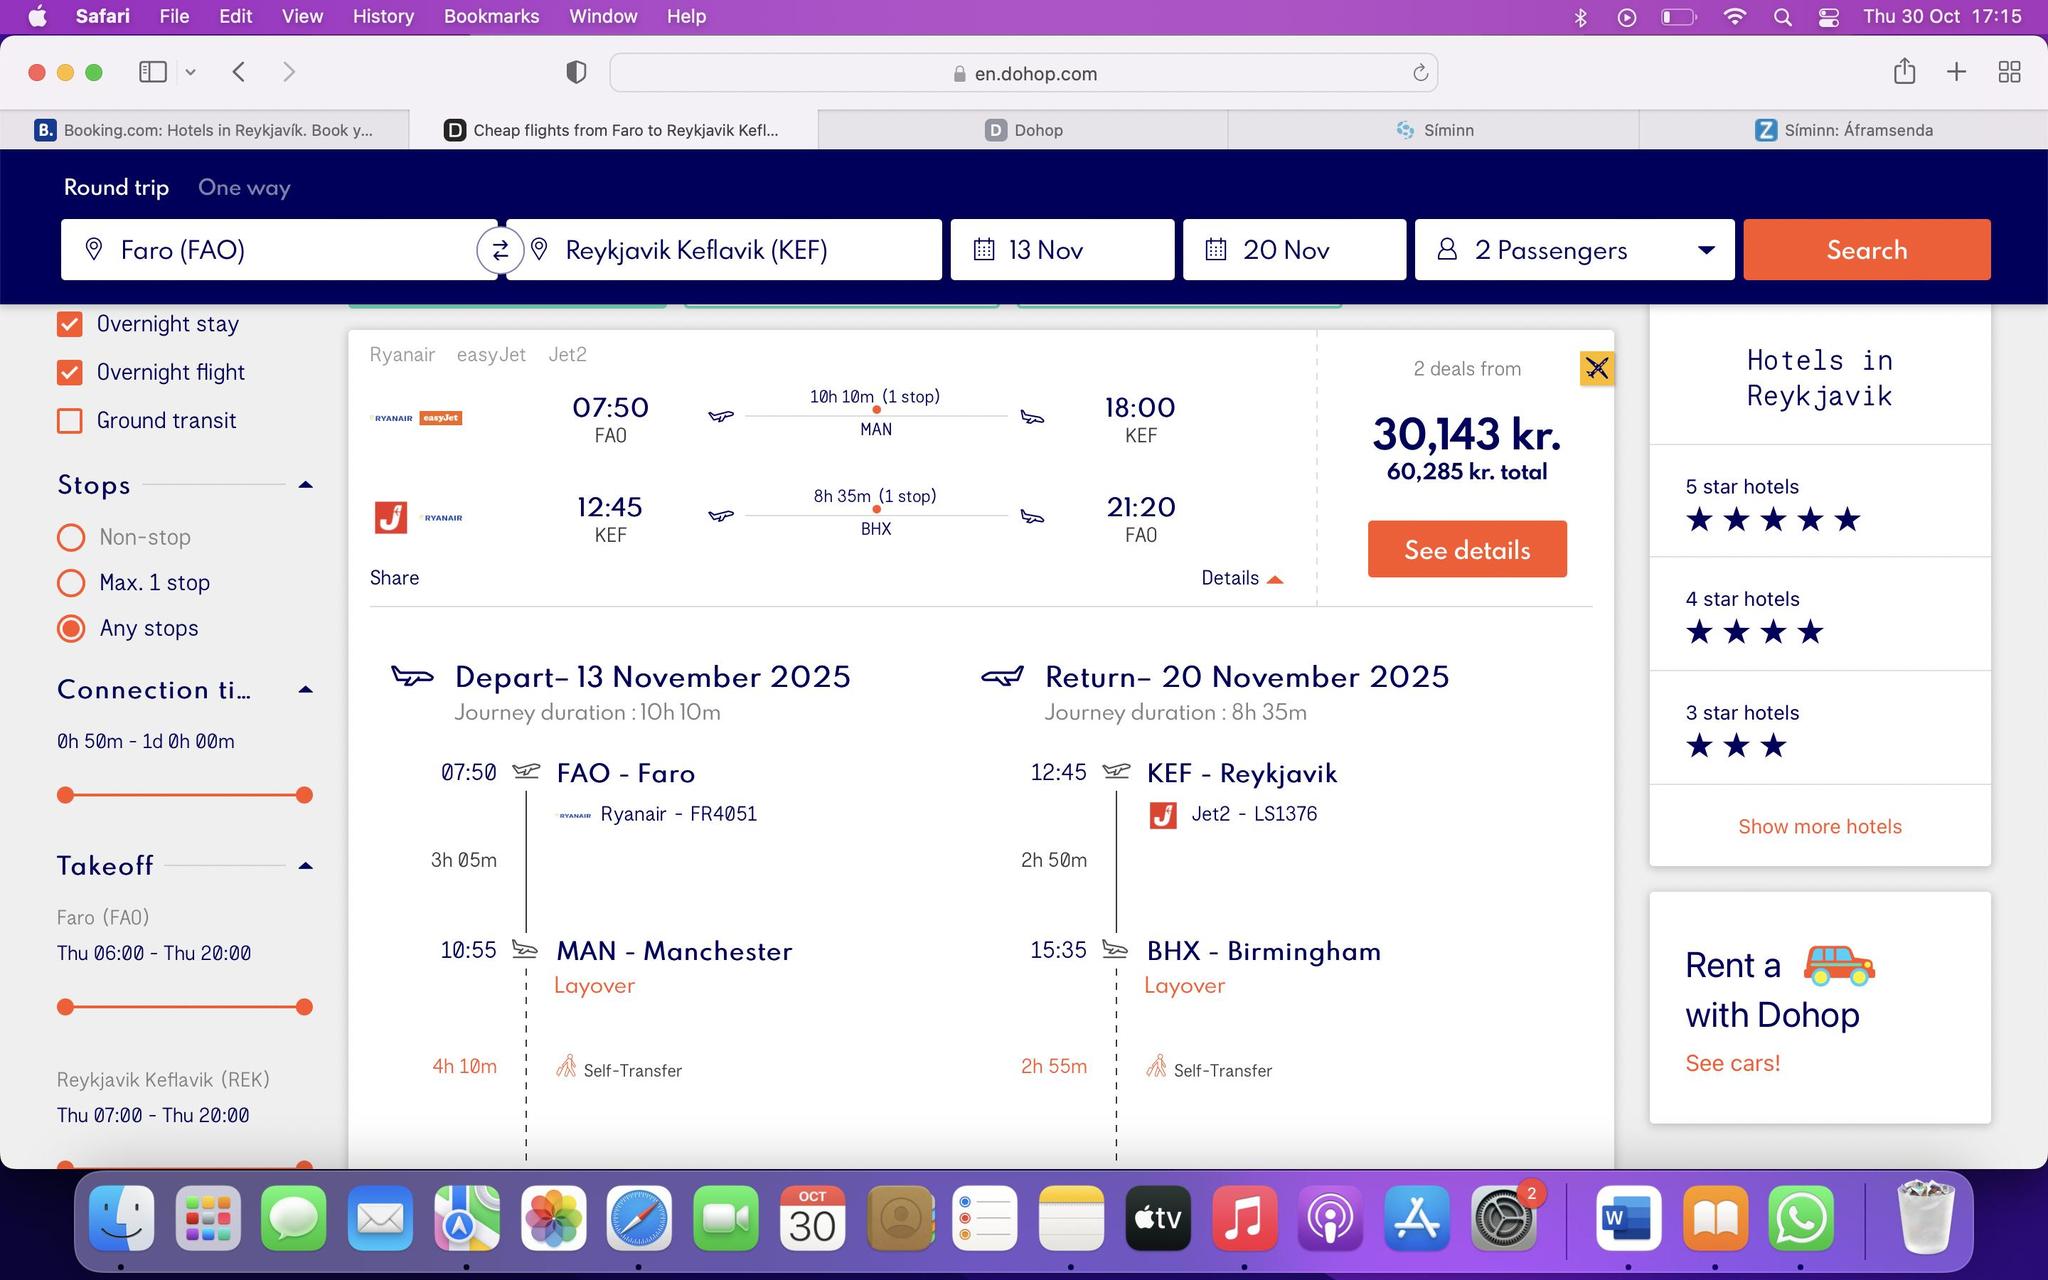Open the privacy report shield icon
The height and width of the screenshot is (1280, 2048).
click(x=576, y=72)
